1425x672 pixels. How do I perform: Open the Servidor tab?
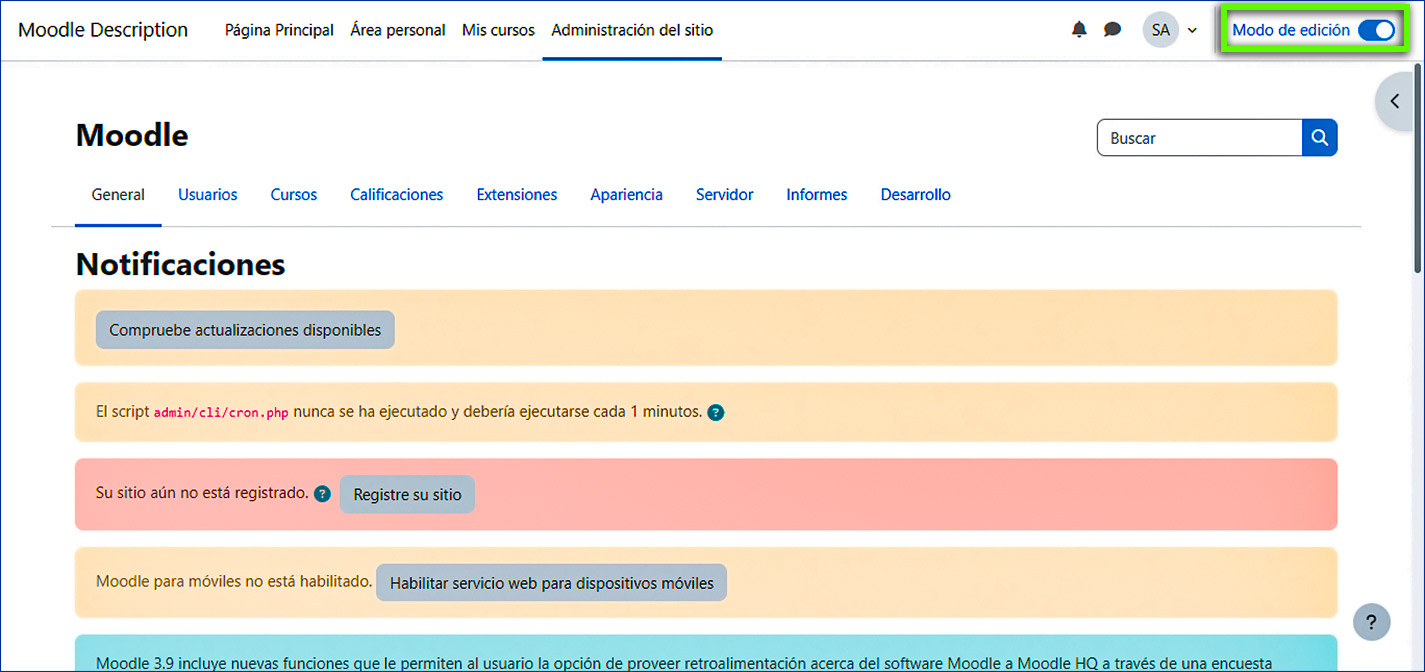coord(724,194)
